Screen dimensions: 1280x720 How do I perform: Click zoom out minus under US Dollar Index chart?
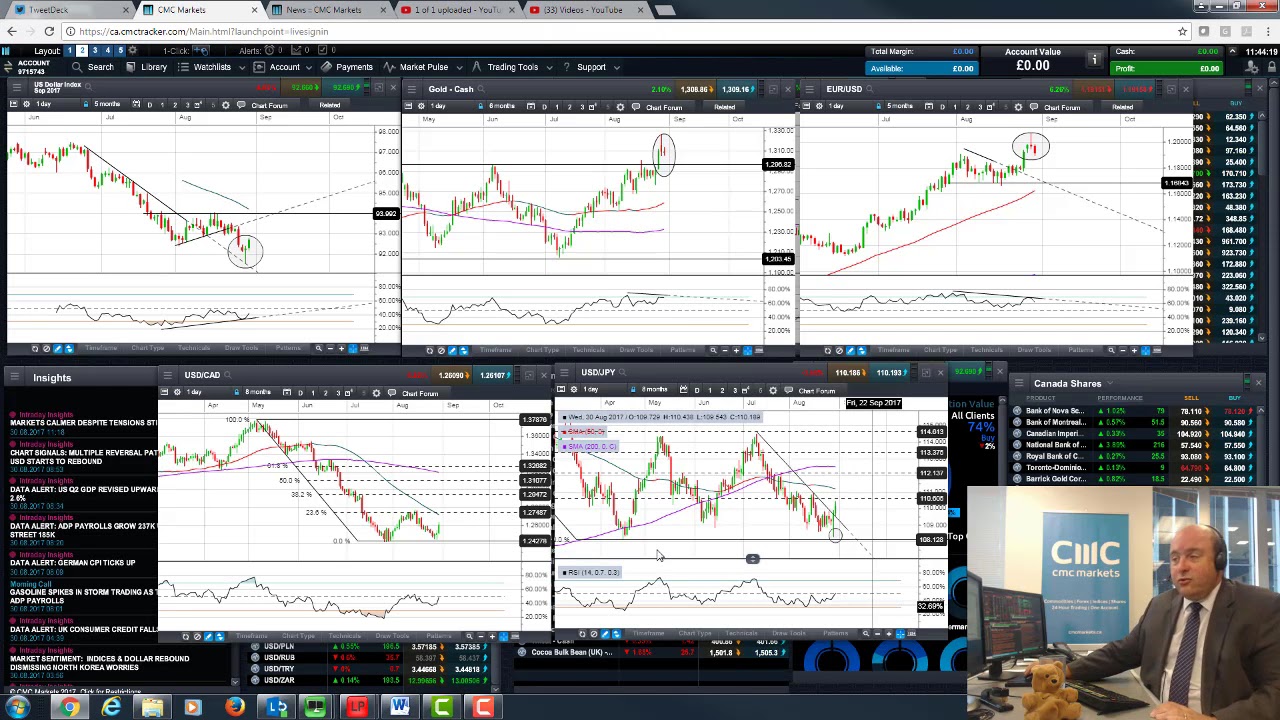(329, 349)
